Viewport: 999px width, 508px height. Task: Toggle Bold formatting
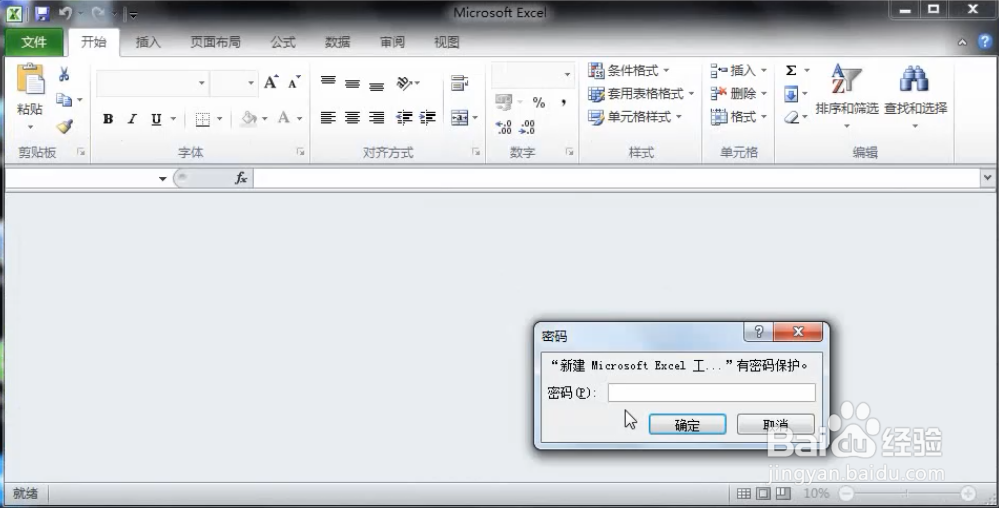tap(108, 119)
